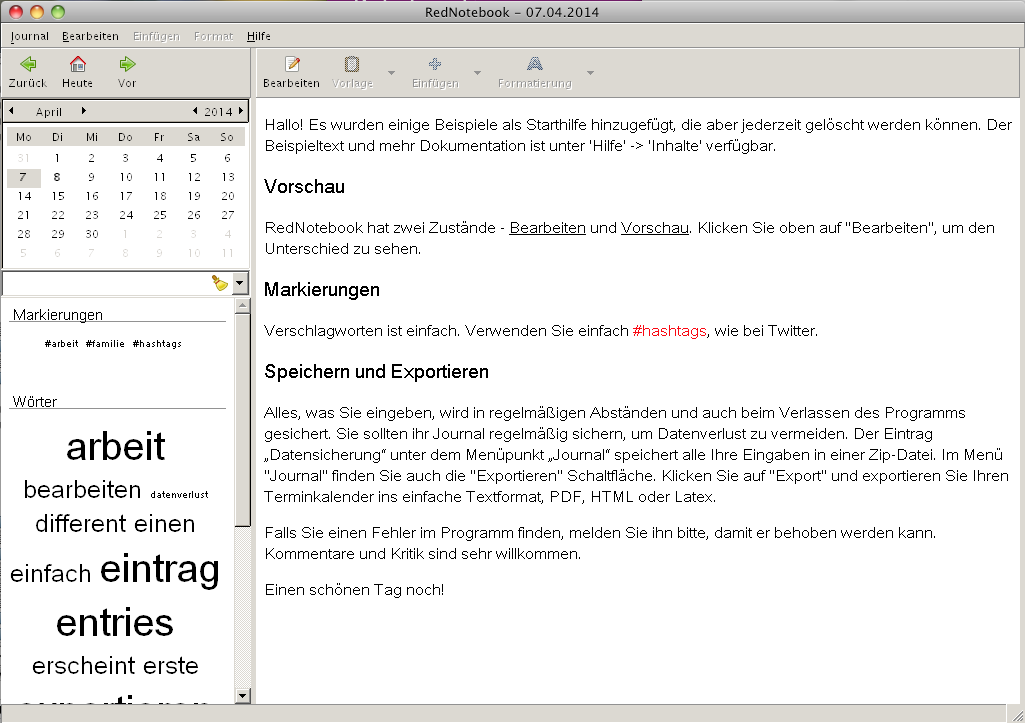Select April 1 in the calendar
Image resolution: width=1025 pixels, height=723 pixels.
click(x=58, y=158)
